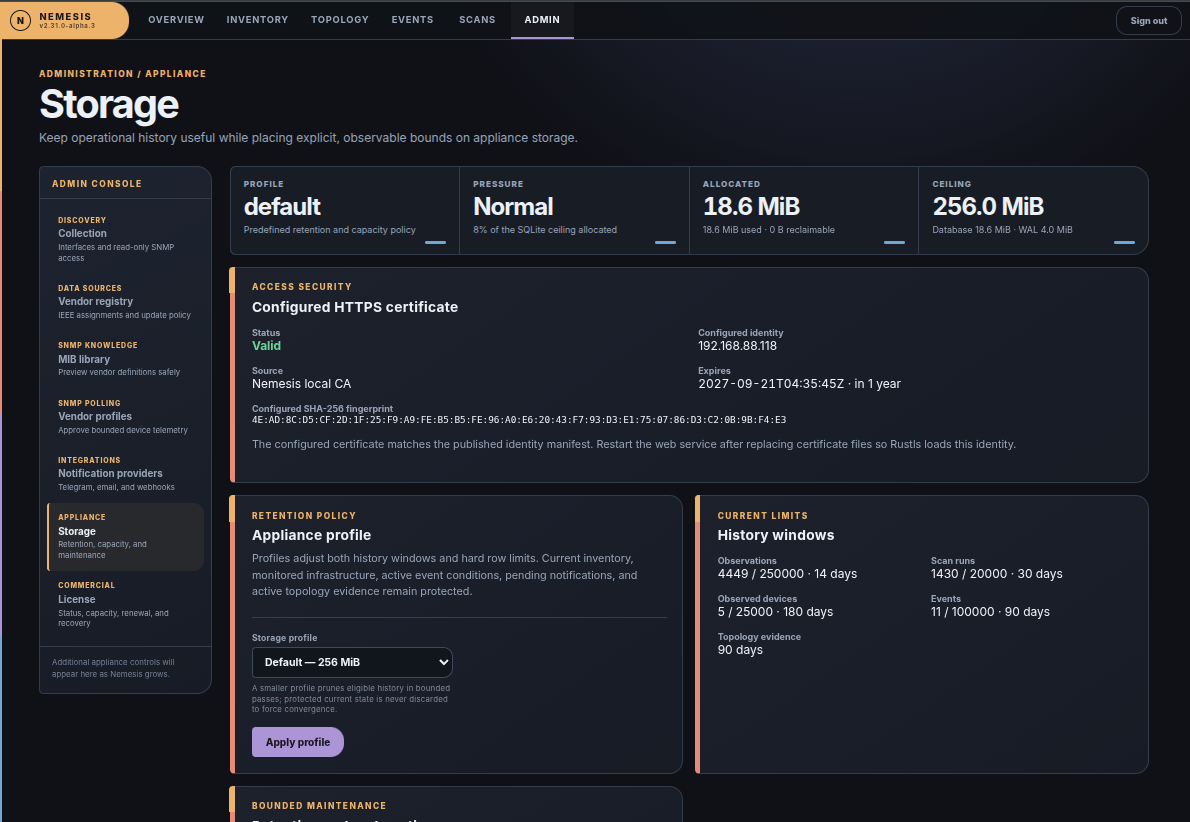Open Vendor profiles under SNMP Polling
The image size is (1190, 822).
125,416
